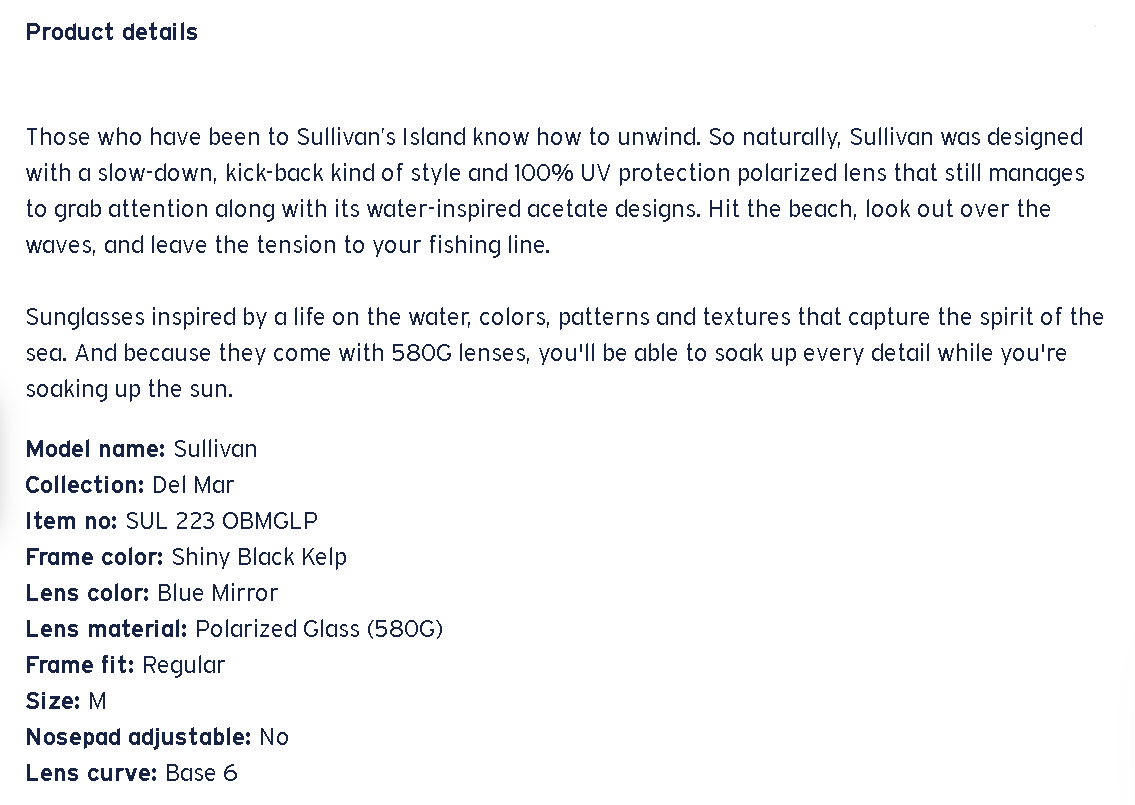This screenshot has width=1135, height=805.
Task: Select the Frame fit label
Action: click(81, 665)
